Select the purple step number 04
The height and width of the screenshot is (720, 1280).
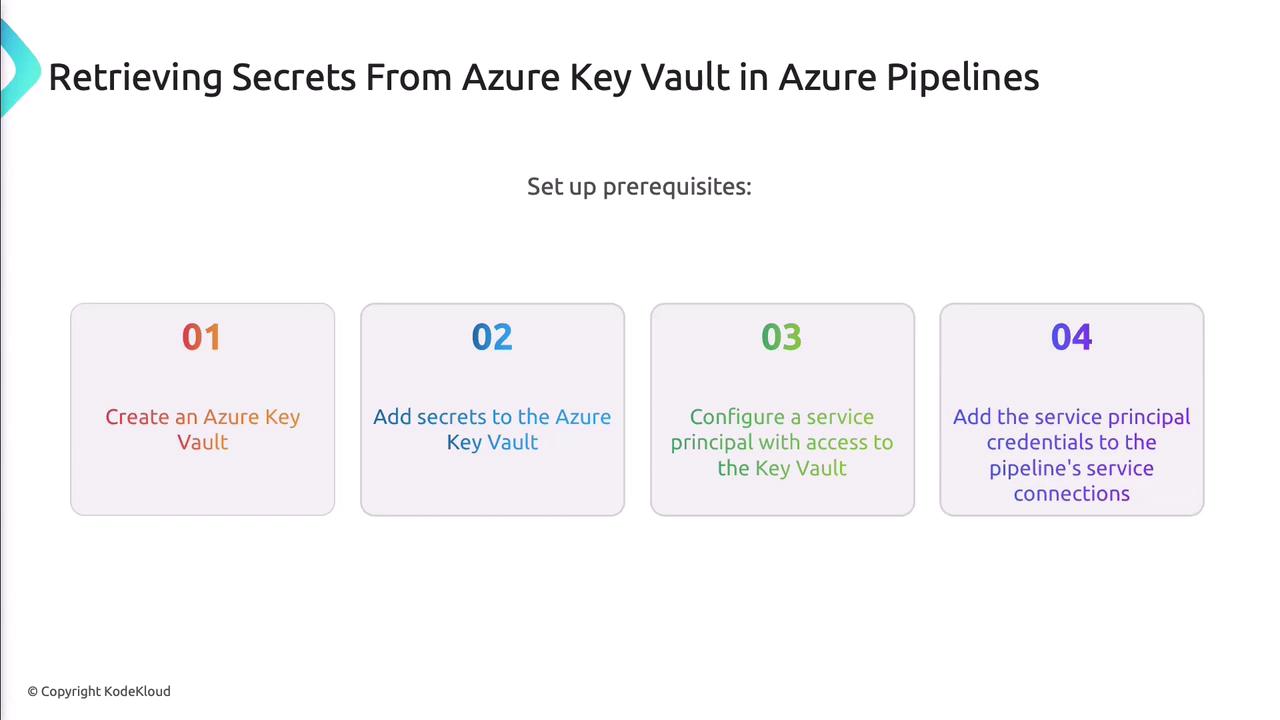click(1071, 338)
